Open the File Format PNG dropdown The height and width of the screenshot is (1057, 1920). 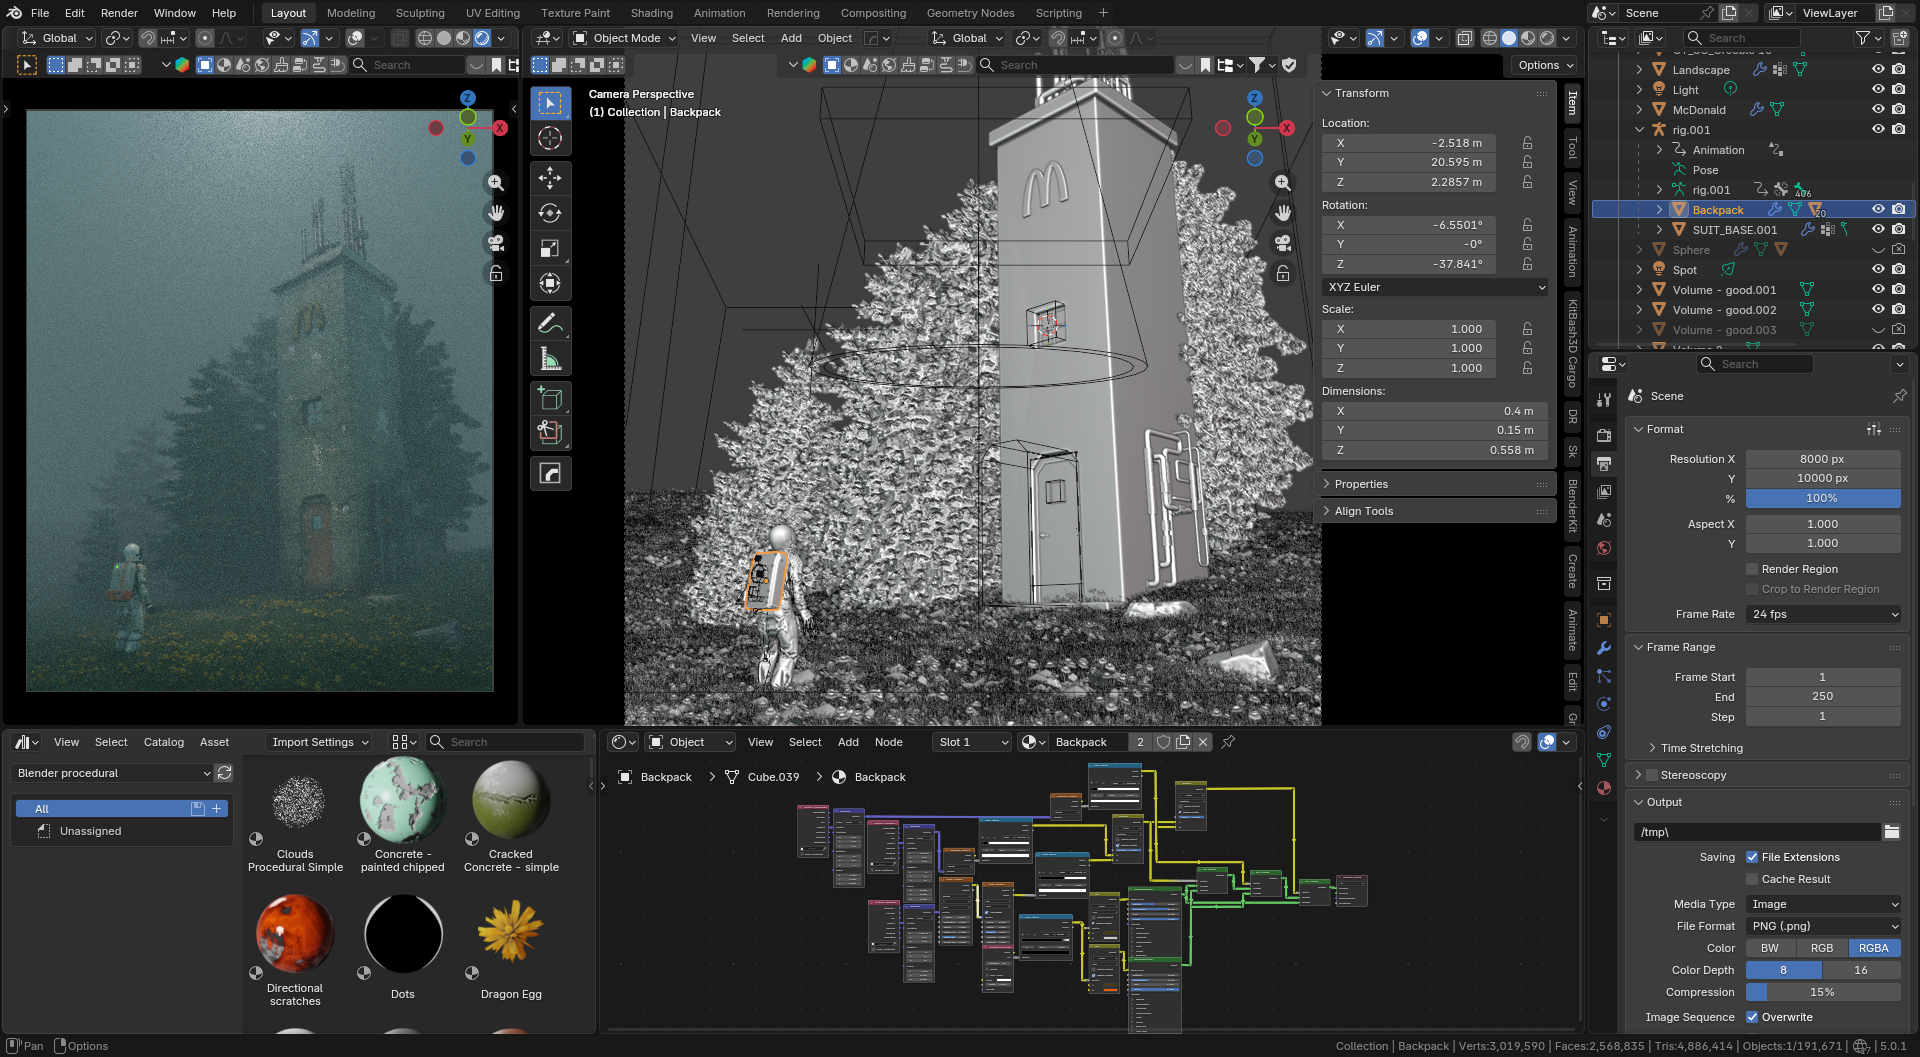point(1823,926)
